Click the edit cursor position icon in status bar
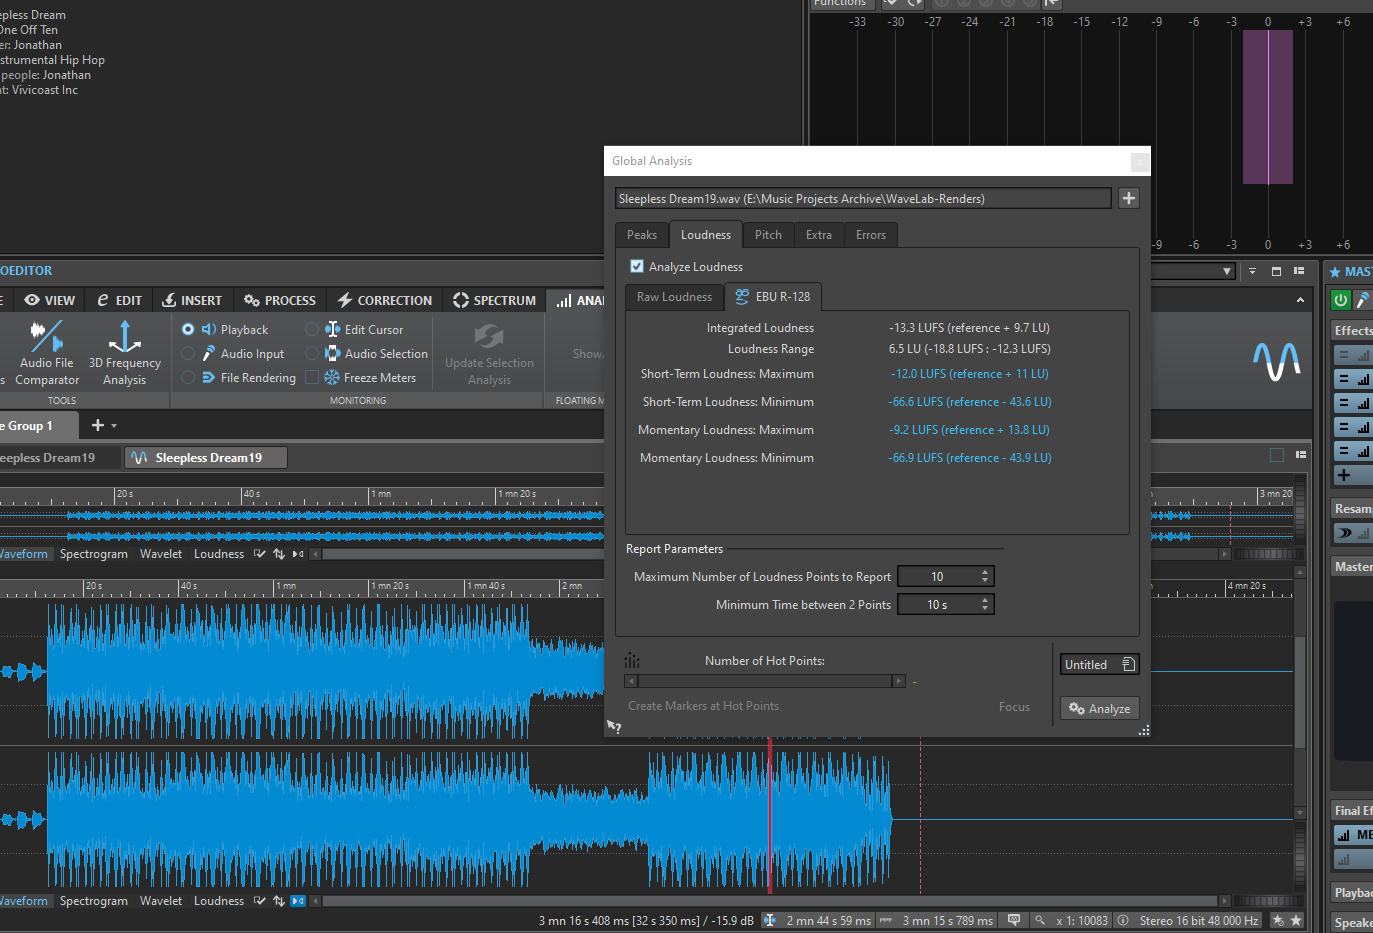1373x933 pixels. [769, 920]
